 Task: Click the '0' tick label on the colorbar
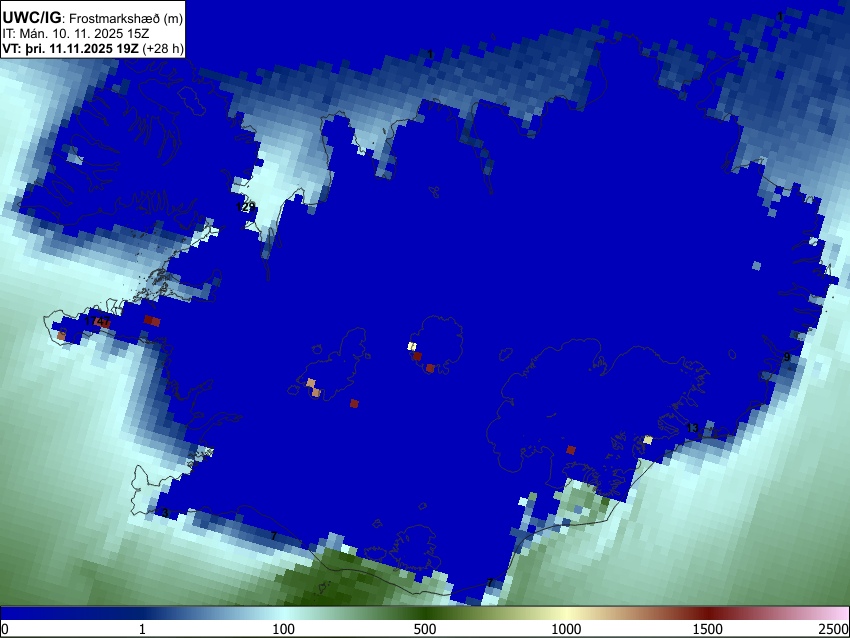point(5,629)
